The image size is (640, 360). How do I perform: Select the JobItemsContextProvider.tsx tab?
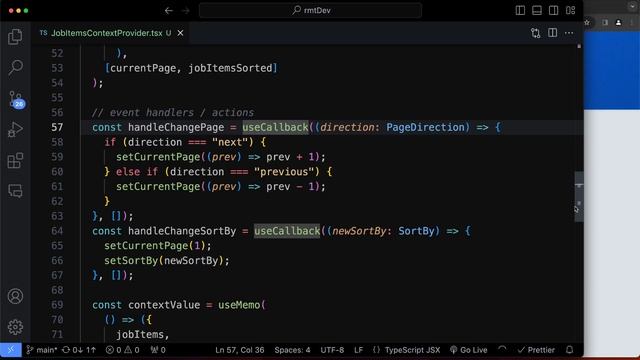(x=107, y=33)
